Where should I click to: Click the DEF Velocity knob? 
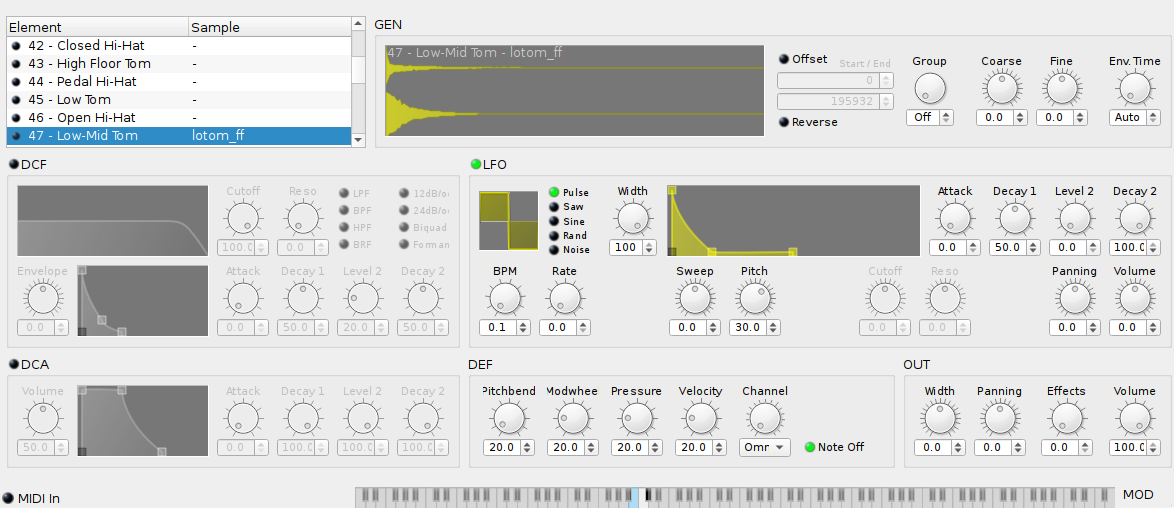(x=700, y=417)
